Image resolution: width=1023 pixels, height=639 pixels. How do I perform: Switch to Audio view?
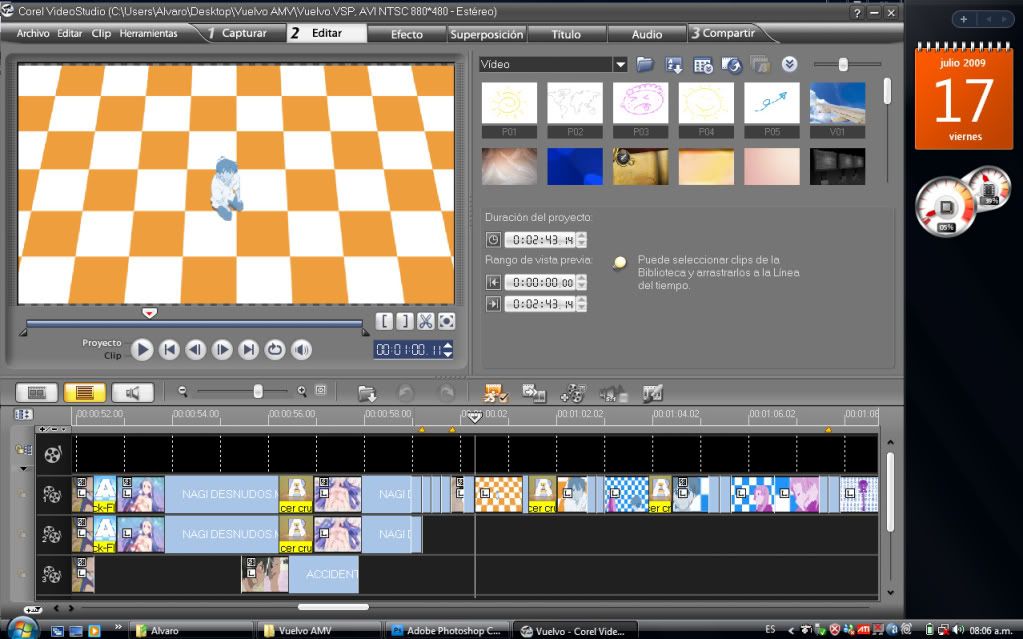point(132,392)
